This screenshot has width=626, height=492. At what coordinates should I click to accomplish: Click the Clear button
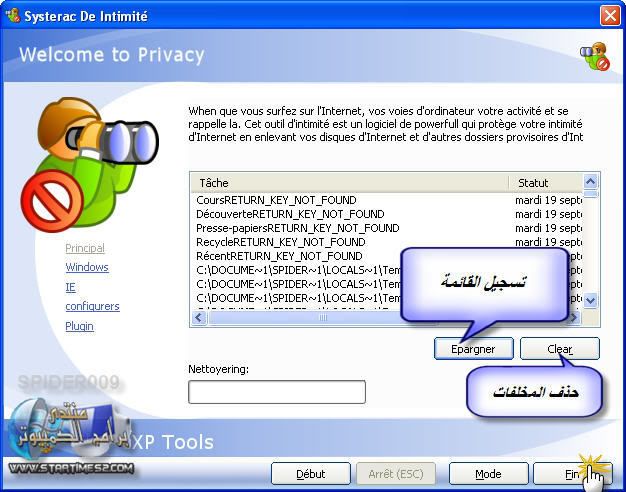[x=559, y=349]
